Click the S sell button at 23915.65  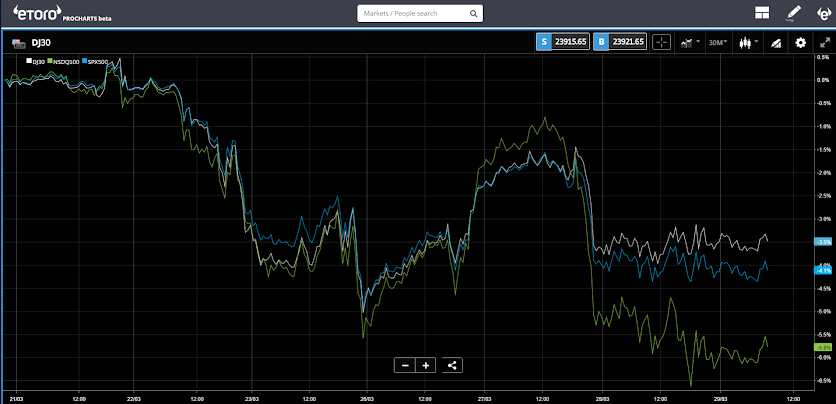click(x=563, y=42)
